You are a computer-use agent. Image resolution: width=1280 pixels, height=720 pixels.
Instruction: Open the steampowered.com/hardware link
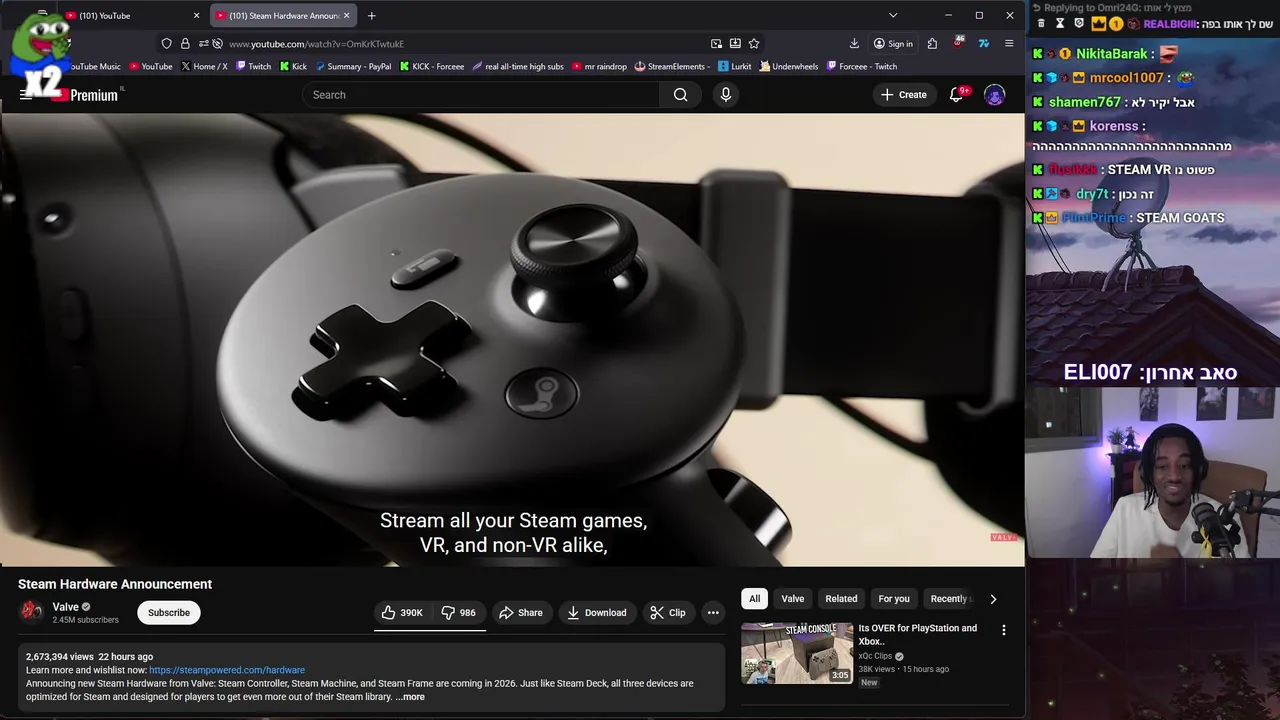tap(227, 670)
